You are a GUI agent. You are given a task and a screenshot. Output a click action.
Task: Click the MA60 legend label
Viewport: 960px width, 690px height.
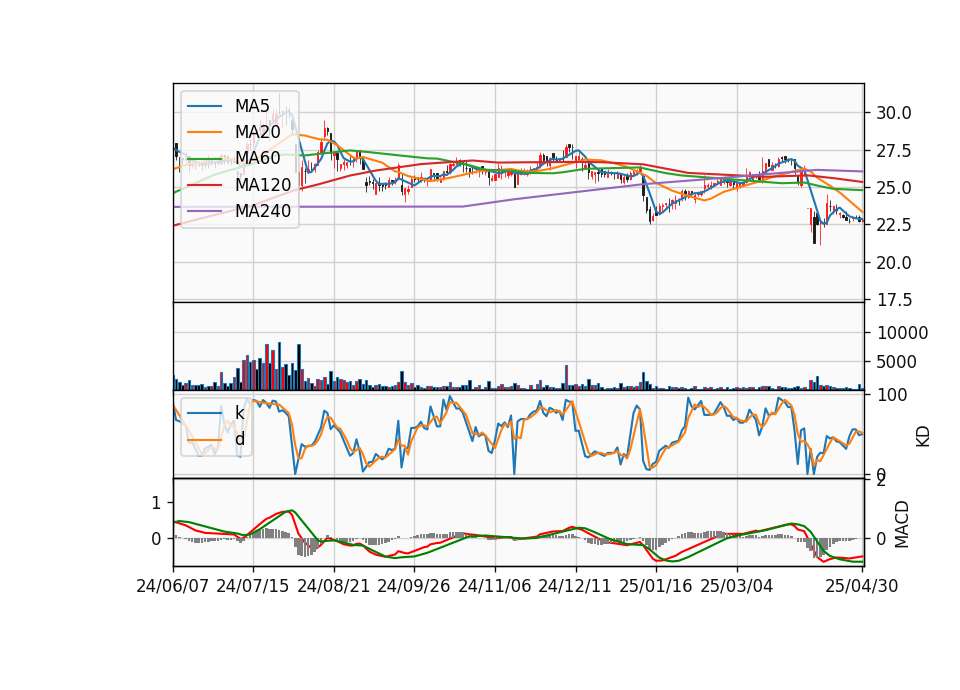257,158
